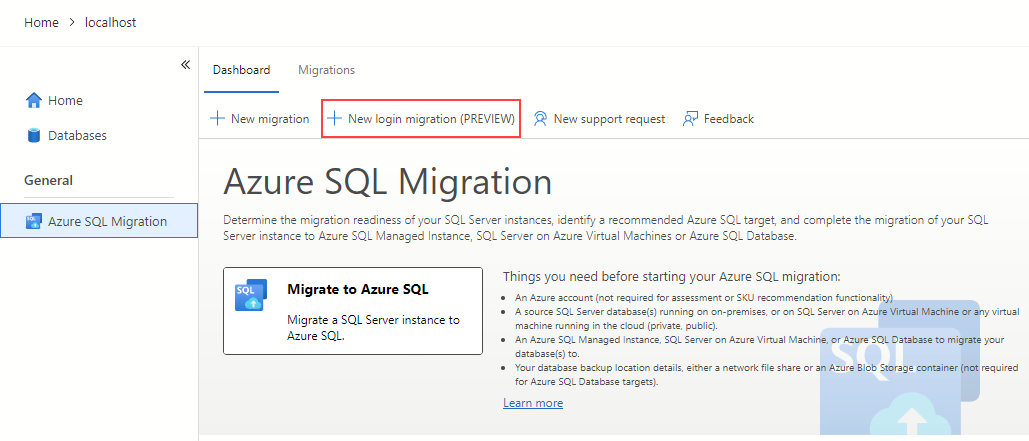
Task: Follow the Learn more link
Action: click(x=533, y=402)
